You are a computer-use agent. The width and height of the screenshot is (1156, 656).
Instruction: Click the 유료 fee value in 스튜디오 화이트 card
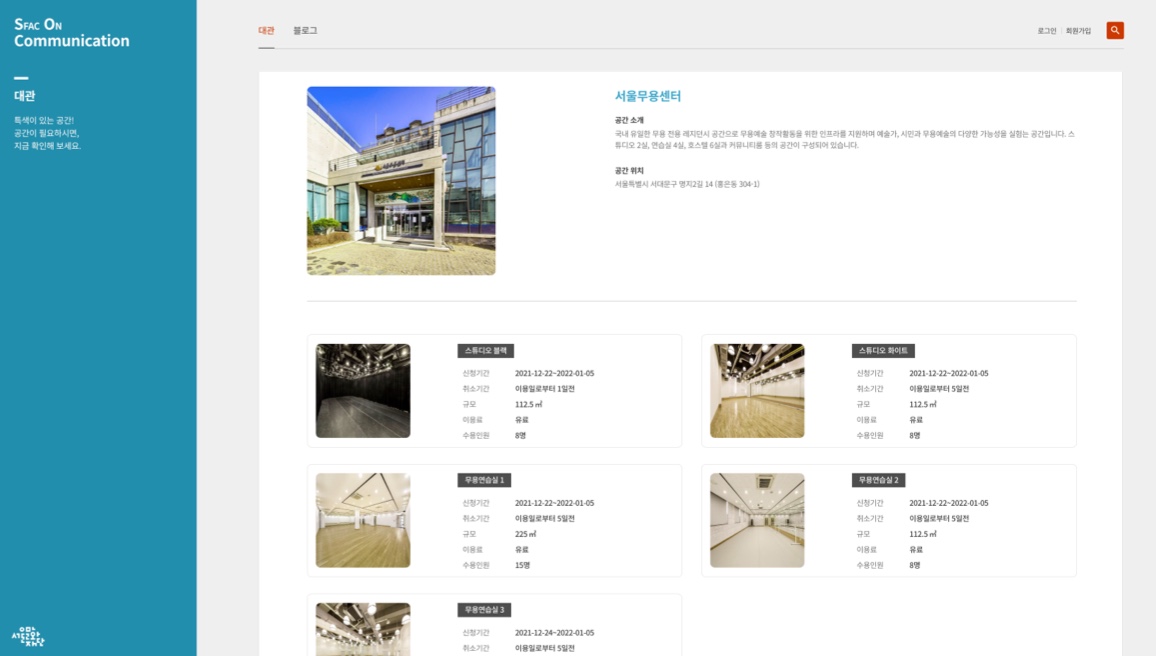click(916, 419)
